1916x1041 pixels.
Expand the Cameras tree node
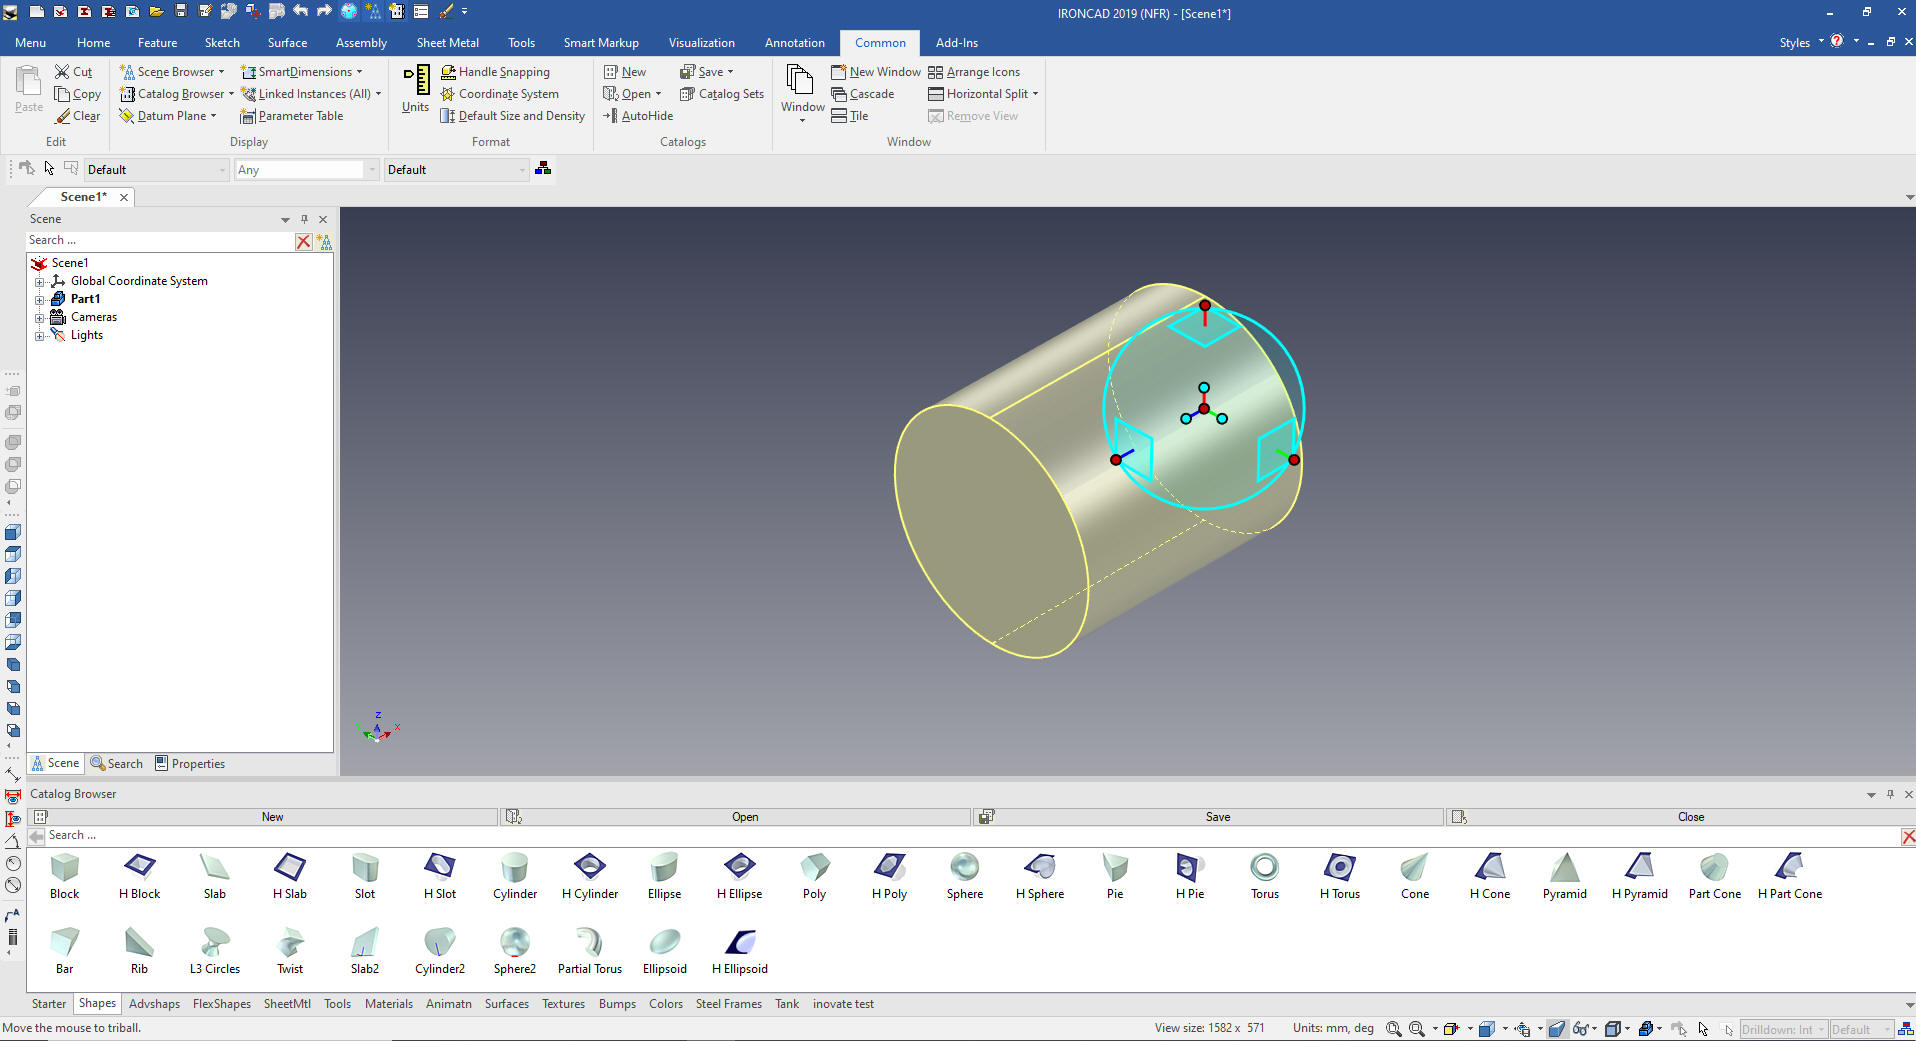point(40,317)
